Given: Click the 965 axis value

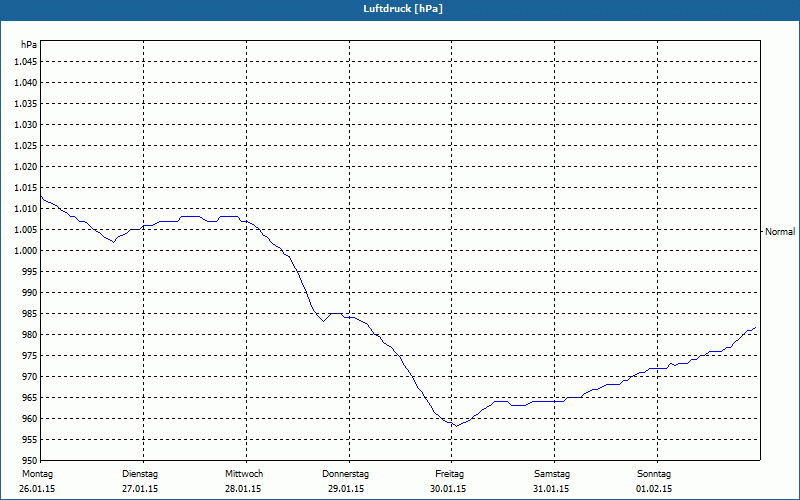Looking at the screenshot, I should click(x=30, y=397).
